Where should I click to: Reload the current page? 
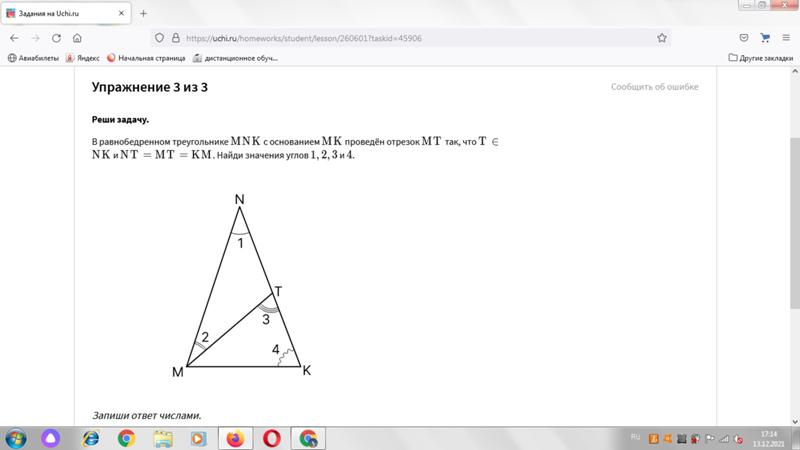click(59, 37)
